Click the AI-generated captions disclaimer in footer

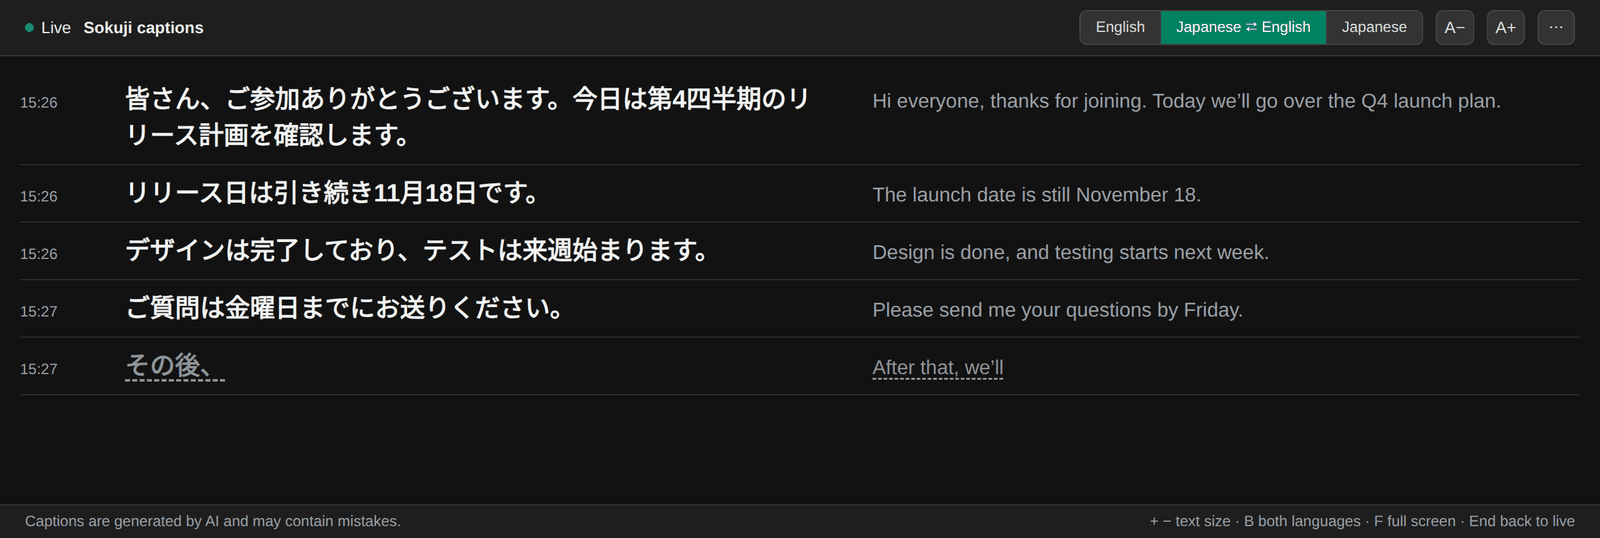[x=213, y=521]
